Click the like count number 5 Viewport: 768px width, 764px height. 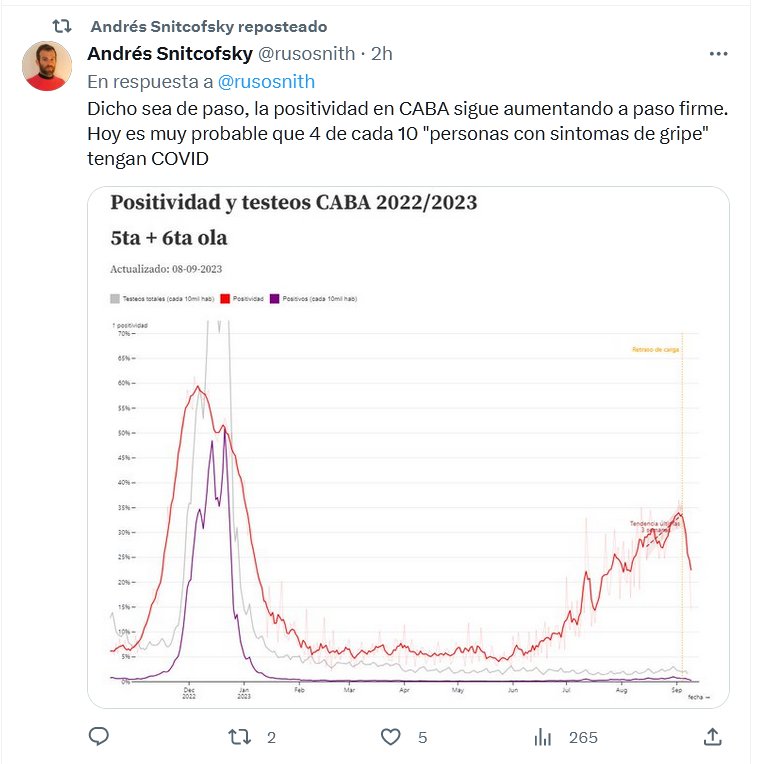pyautogui.click(x=423, y=737)
